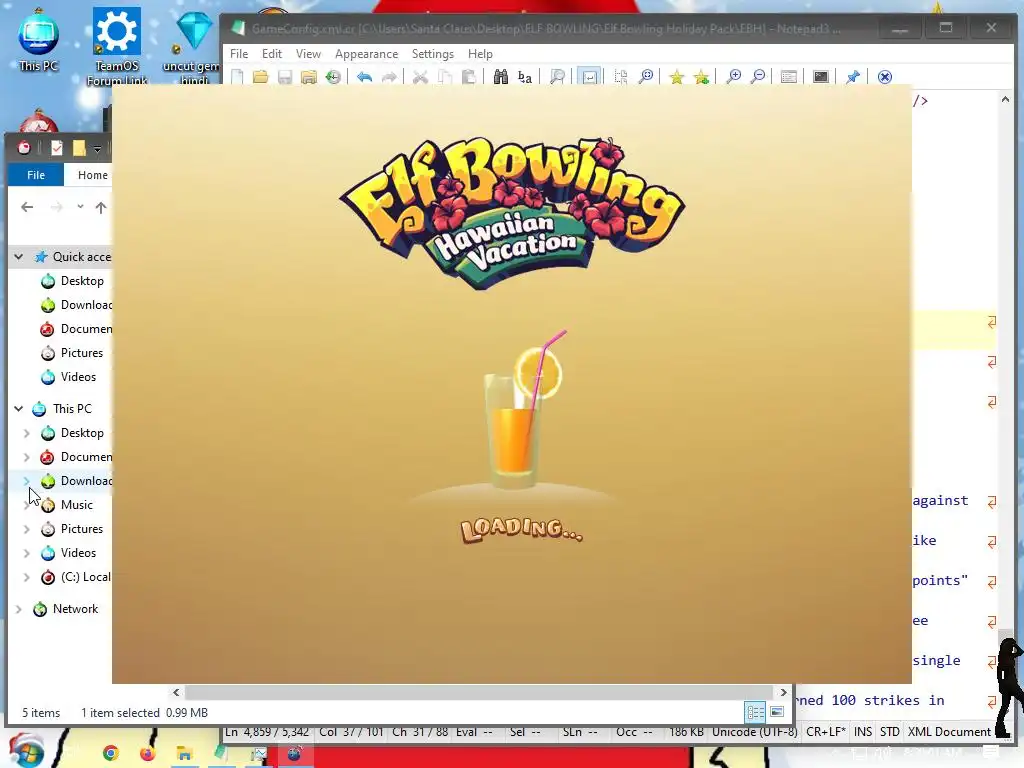Select Pictures under Quick access
The width and height of the screenshot is (1024, 768).
pos(82,353)
